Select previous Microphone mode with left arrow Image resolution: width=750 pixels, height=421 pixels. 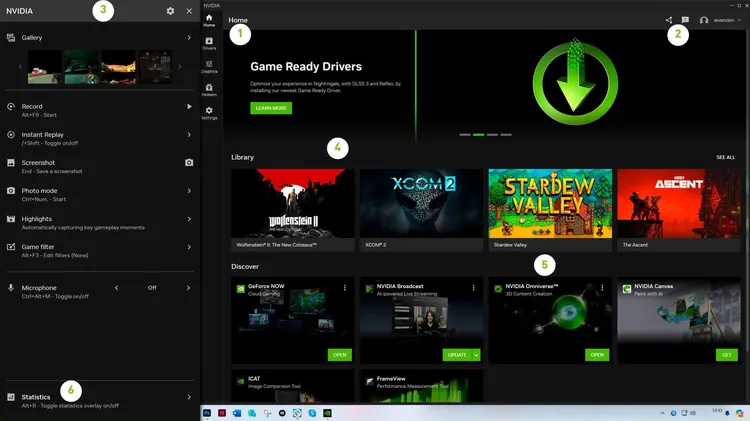point(116,288)
